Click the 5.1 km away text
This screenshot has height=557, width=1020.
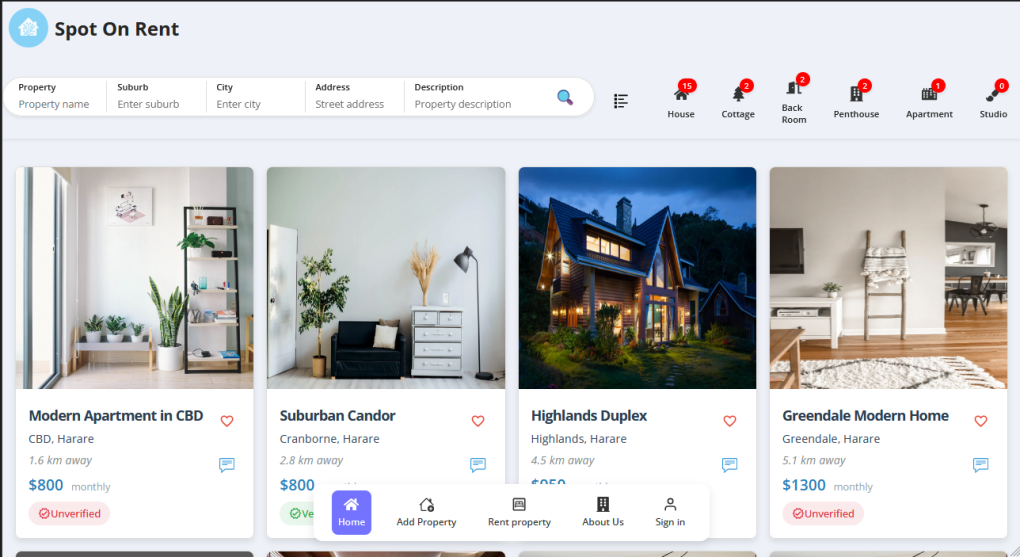coord(814,460)
